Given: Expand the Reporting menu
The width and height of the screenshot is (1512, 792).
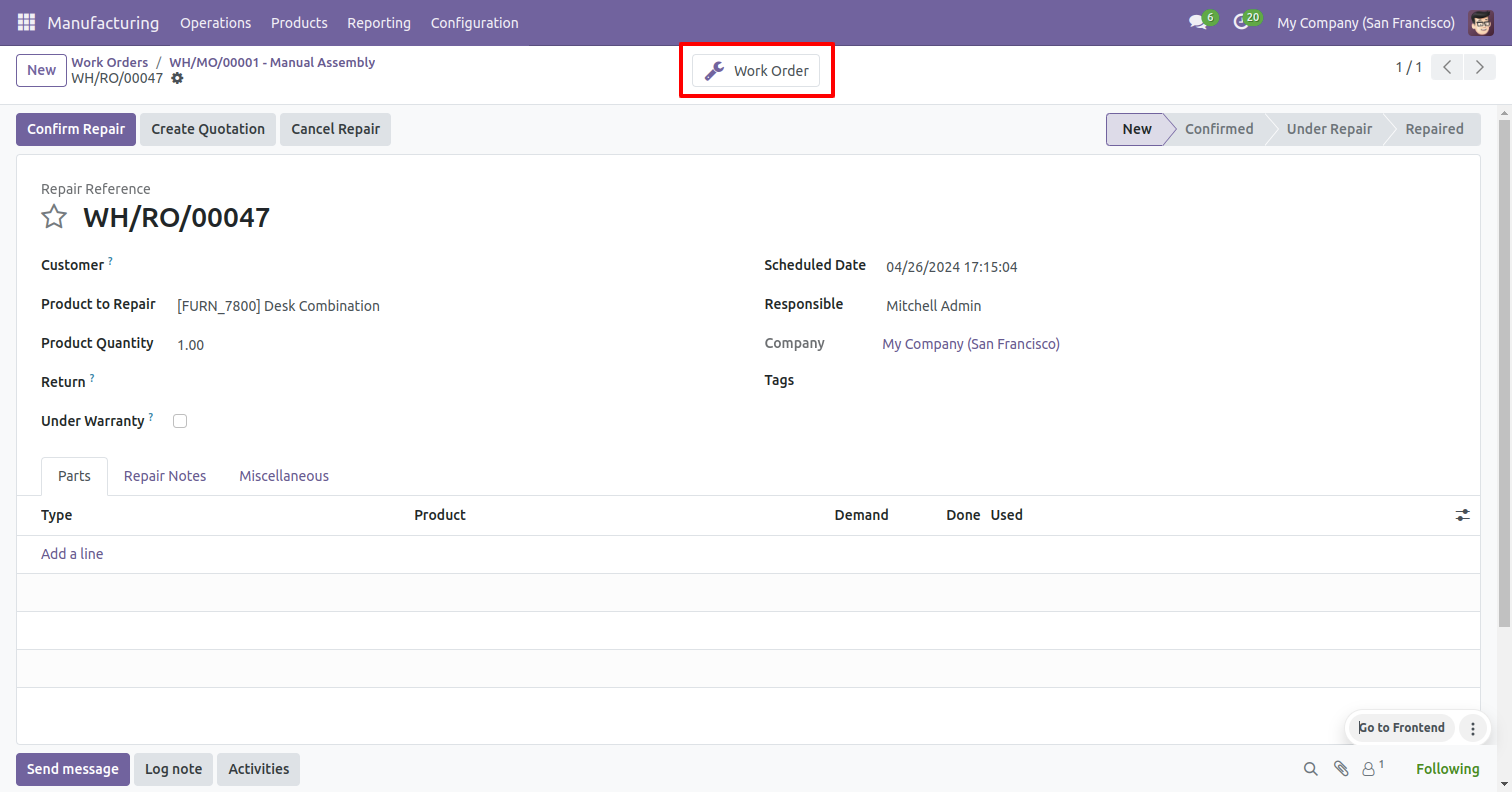Looking at the screenshot, I should pos(379,22).
